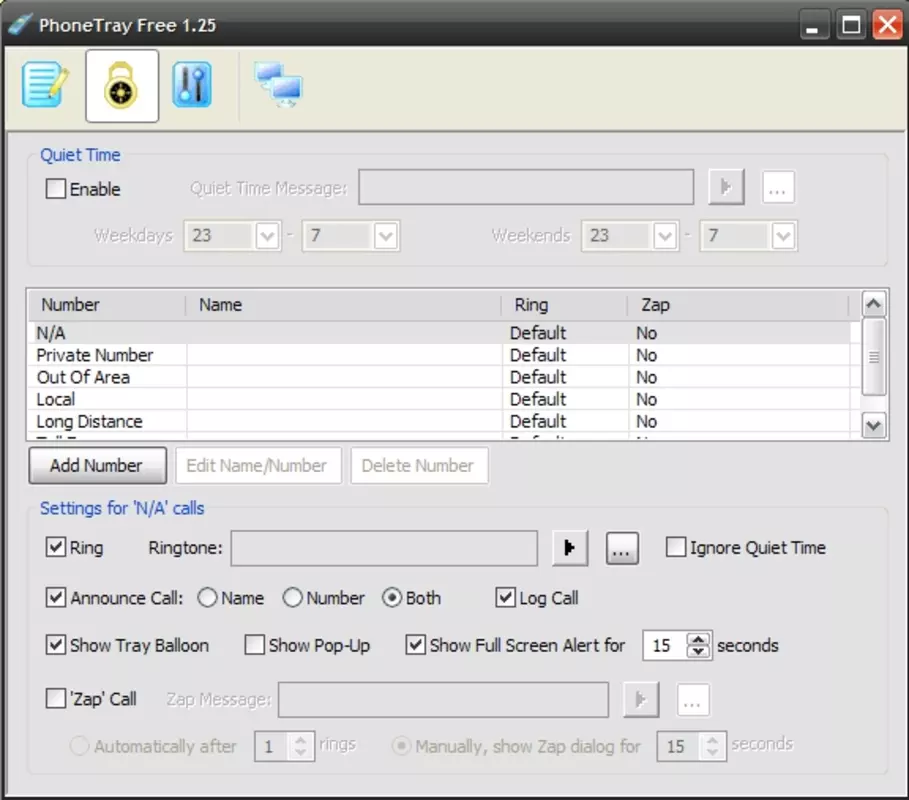Open Weekdays end hour dropdown

(386, 236)
